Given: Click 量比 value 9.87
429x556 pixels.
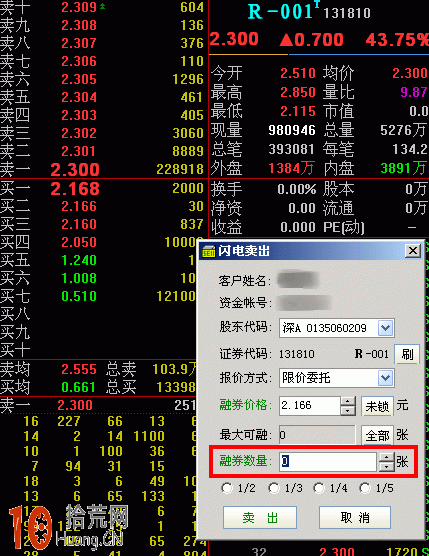Looking at the screenshot, I should tap(414, 92).
